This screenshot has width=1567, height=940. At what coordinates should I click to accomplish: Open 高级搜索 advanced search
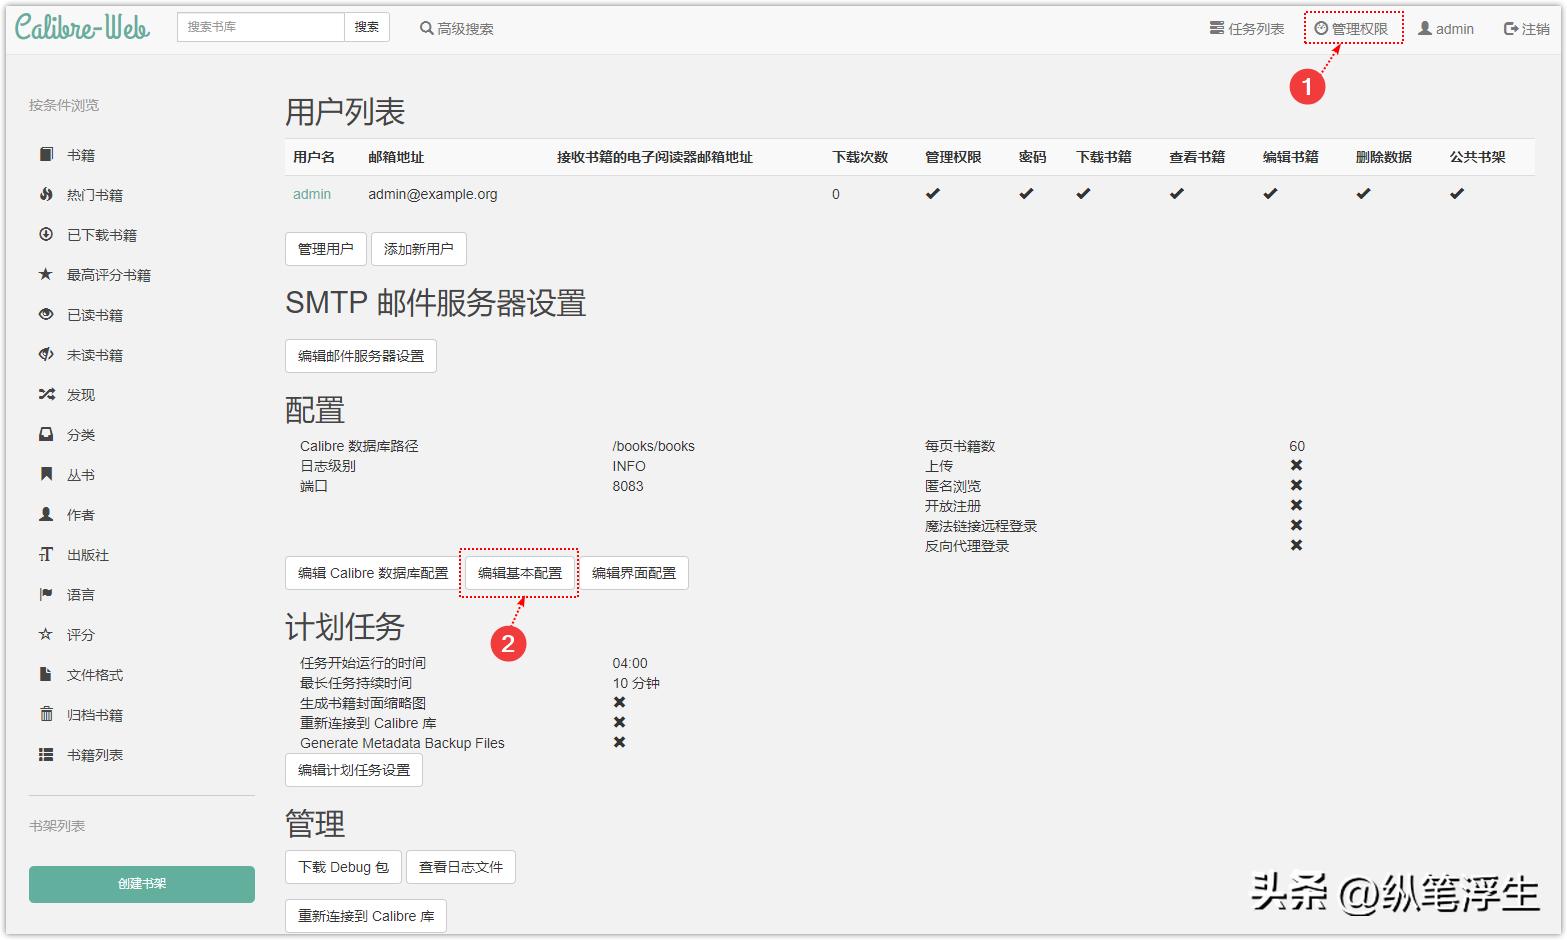[456, 27]
